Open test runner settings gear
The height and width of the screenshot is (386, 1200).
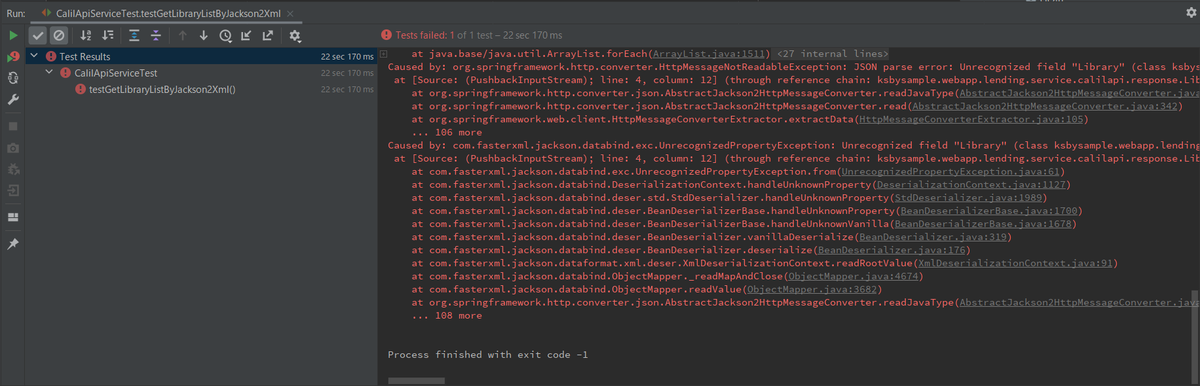pyautogui.click(x=294, y=35)
